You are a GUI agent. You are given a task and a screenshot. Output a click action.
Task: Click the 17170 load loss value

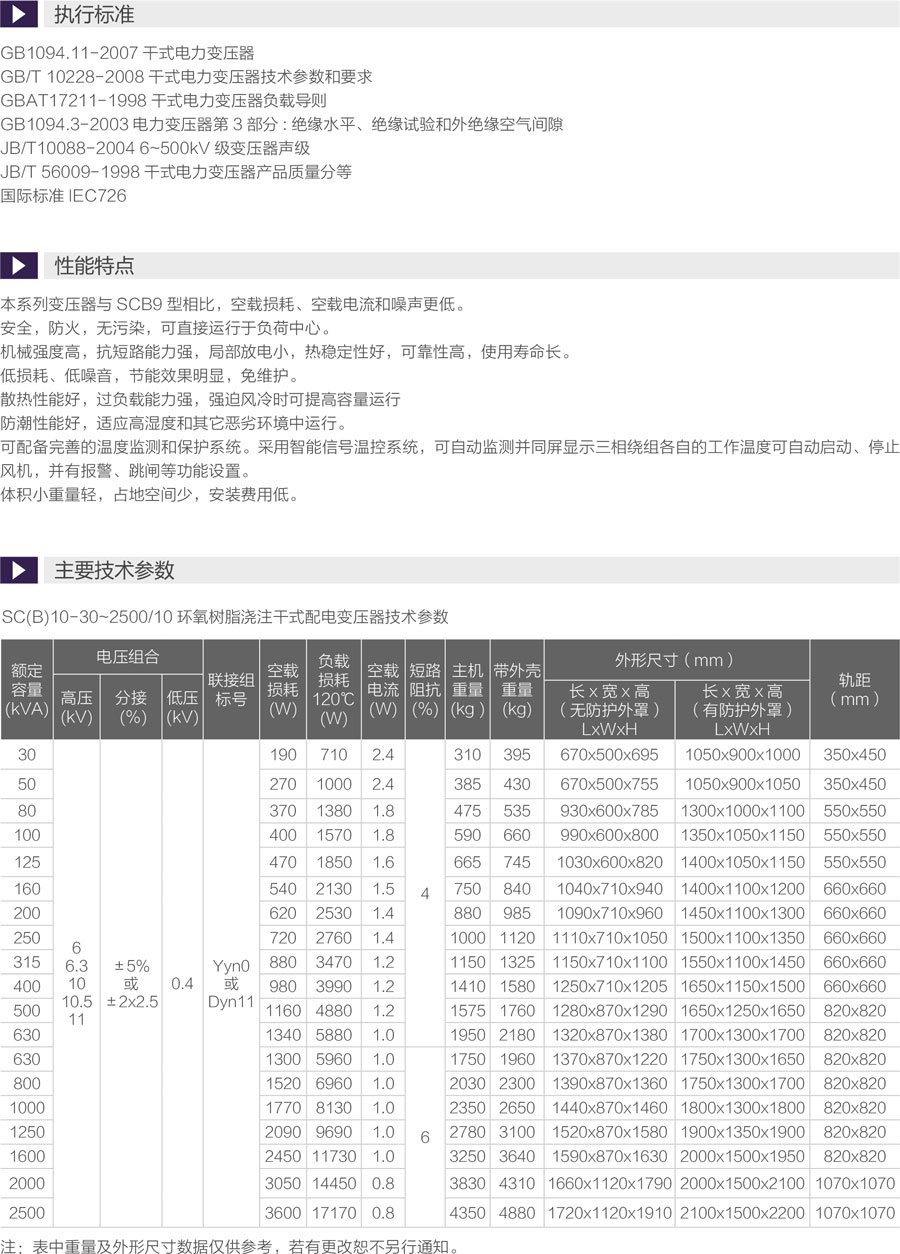pos(334,1213)
